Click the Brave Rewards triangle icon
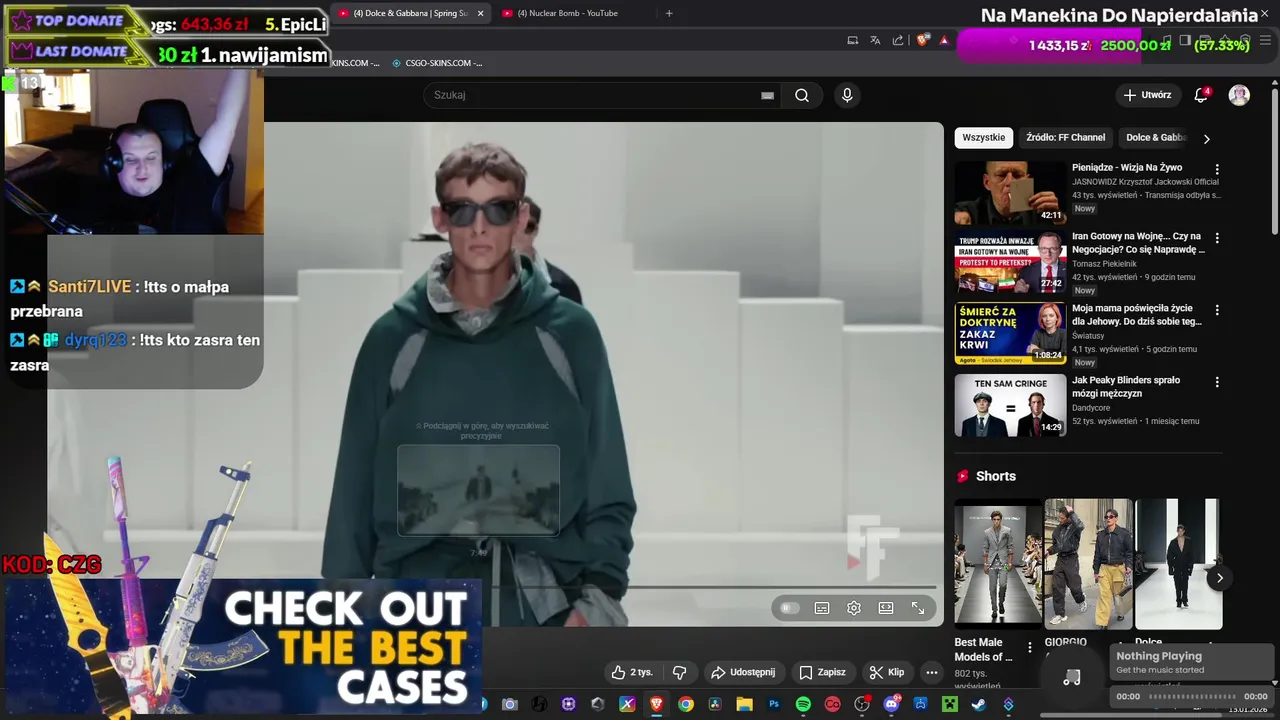Image resolution: width=1280 pixels, height=720 pixels. tap(944, 40)
